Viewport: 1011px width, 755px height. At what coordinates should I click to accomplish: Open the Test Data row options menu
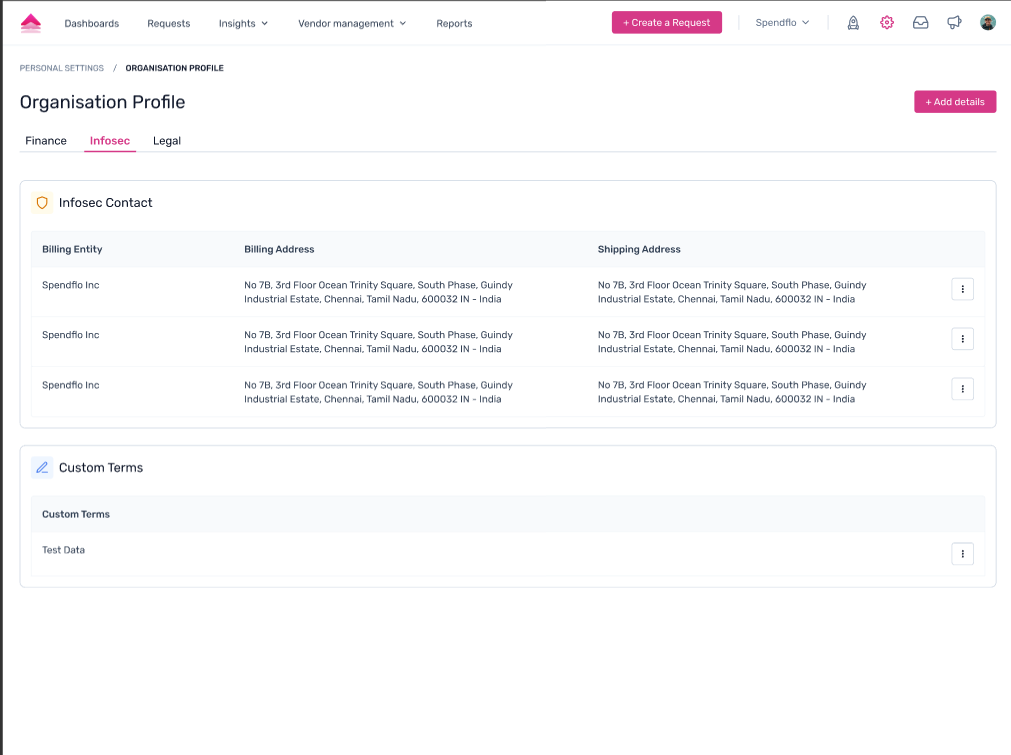click(962, 553)
